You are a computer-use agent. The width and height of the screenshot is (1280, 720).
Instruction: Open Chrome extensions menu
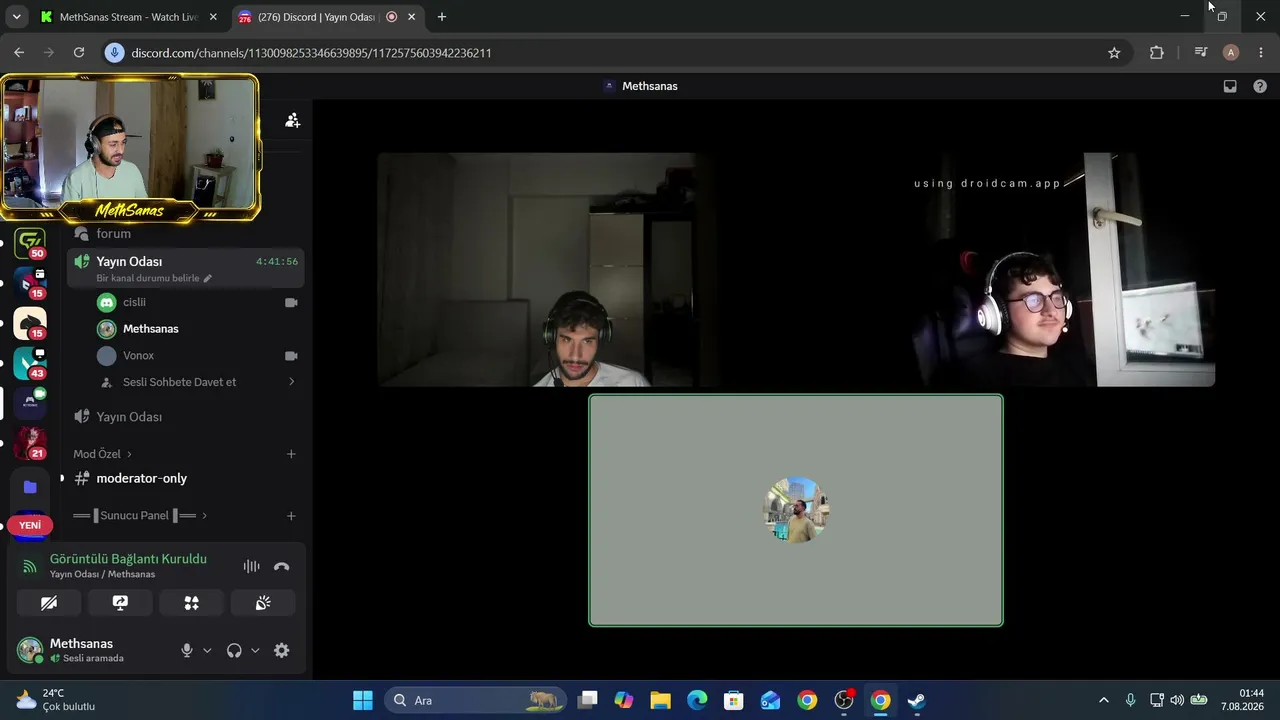(1157, 53)
